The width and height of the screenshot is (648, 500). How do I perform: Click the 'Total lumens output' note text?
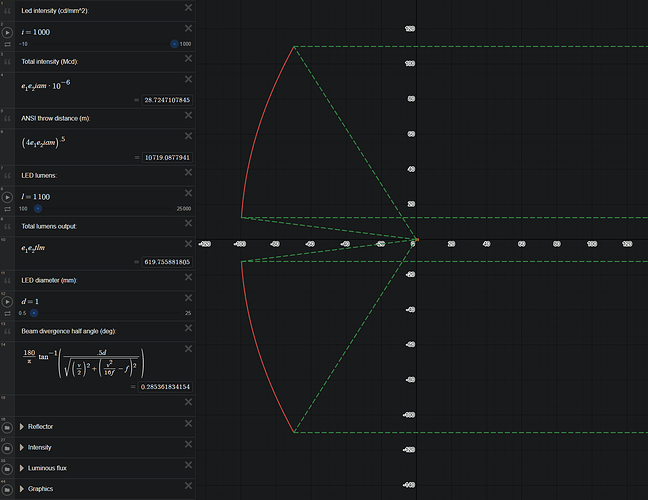[49, 226]
